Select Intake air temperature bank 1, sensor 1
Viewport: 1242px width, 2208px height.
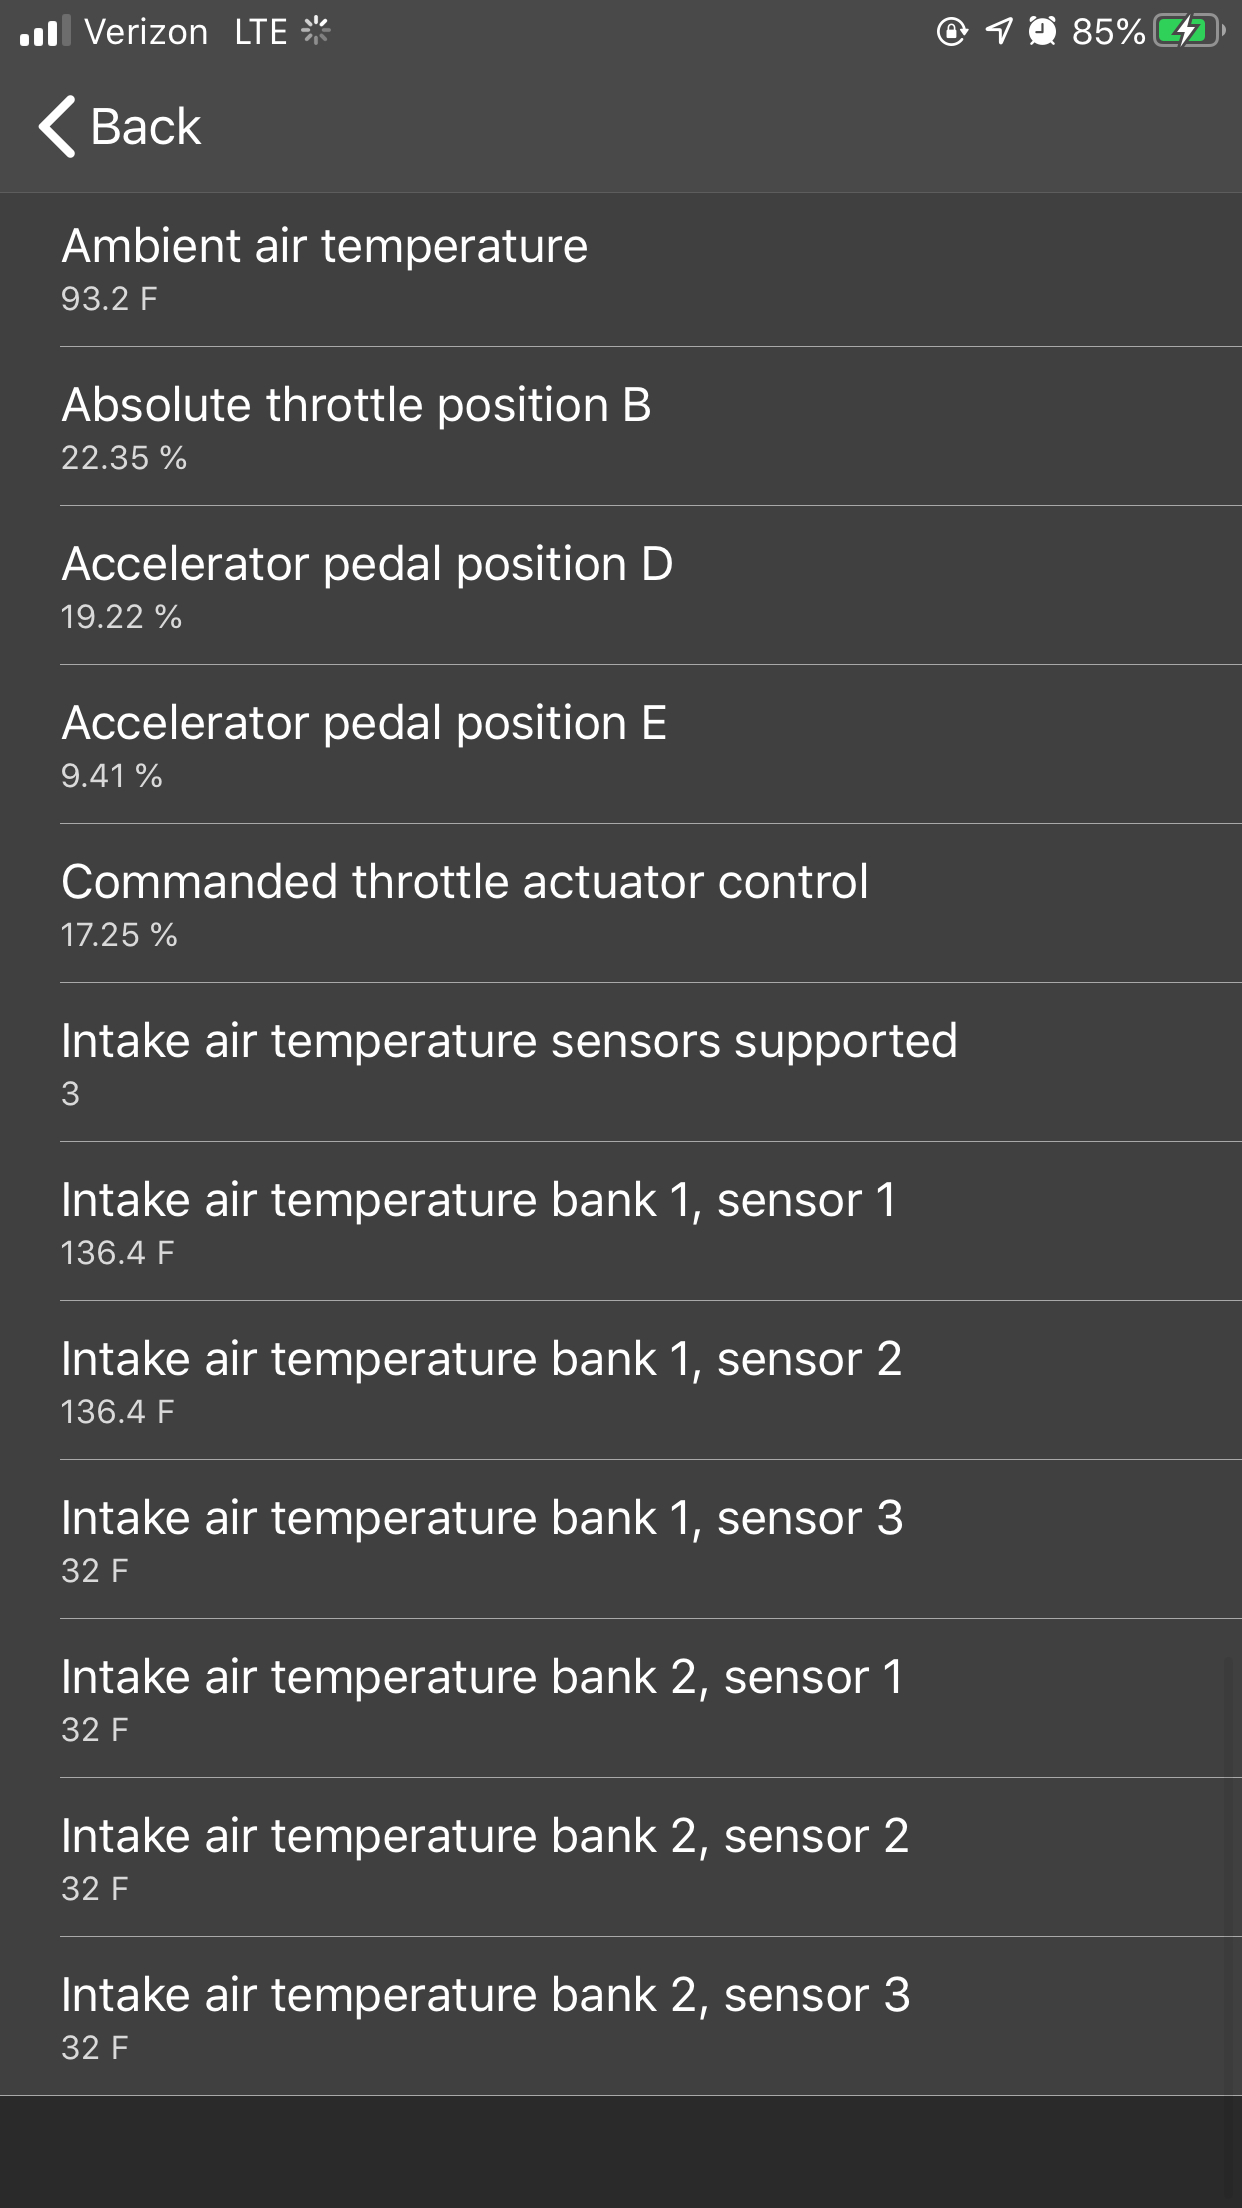click(620, 1223)
